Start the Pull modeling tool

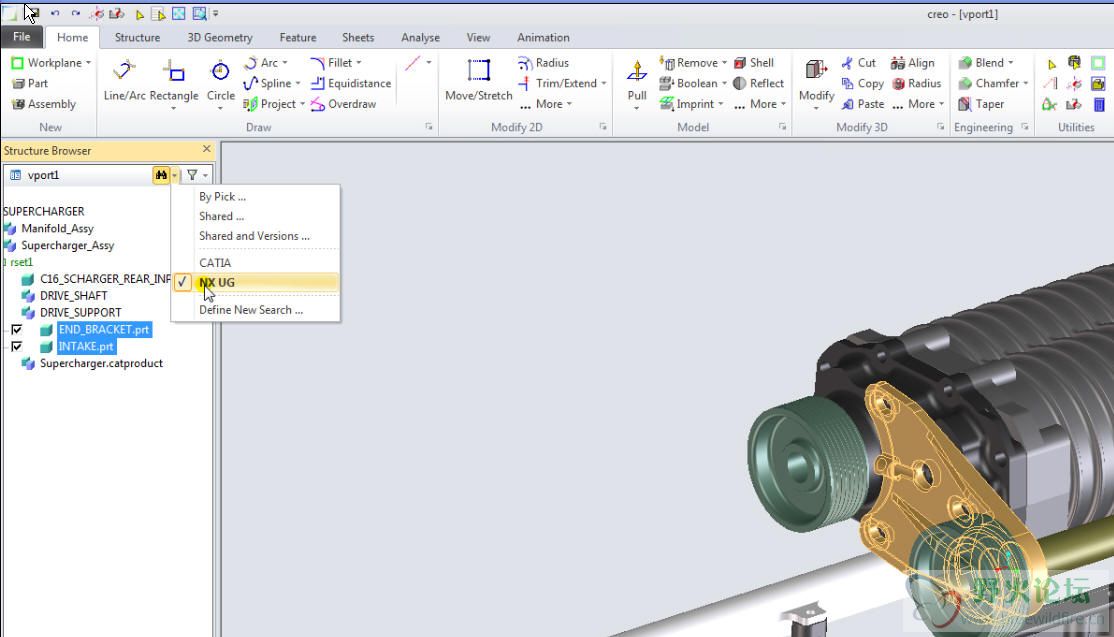pos(637,80)
